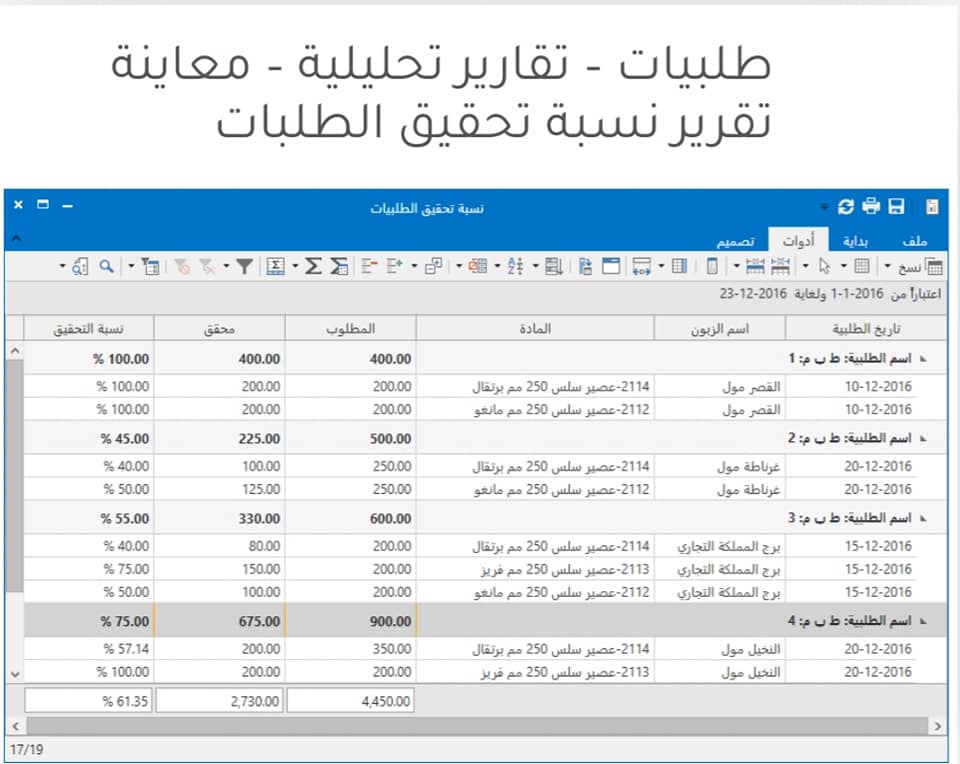The height and width of the screenshot is (764, 960).
Task: Click the horizontal scrollbar right arrow
Action: click(938, 727)
